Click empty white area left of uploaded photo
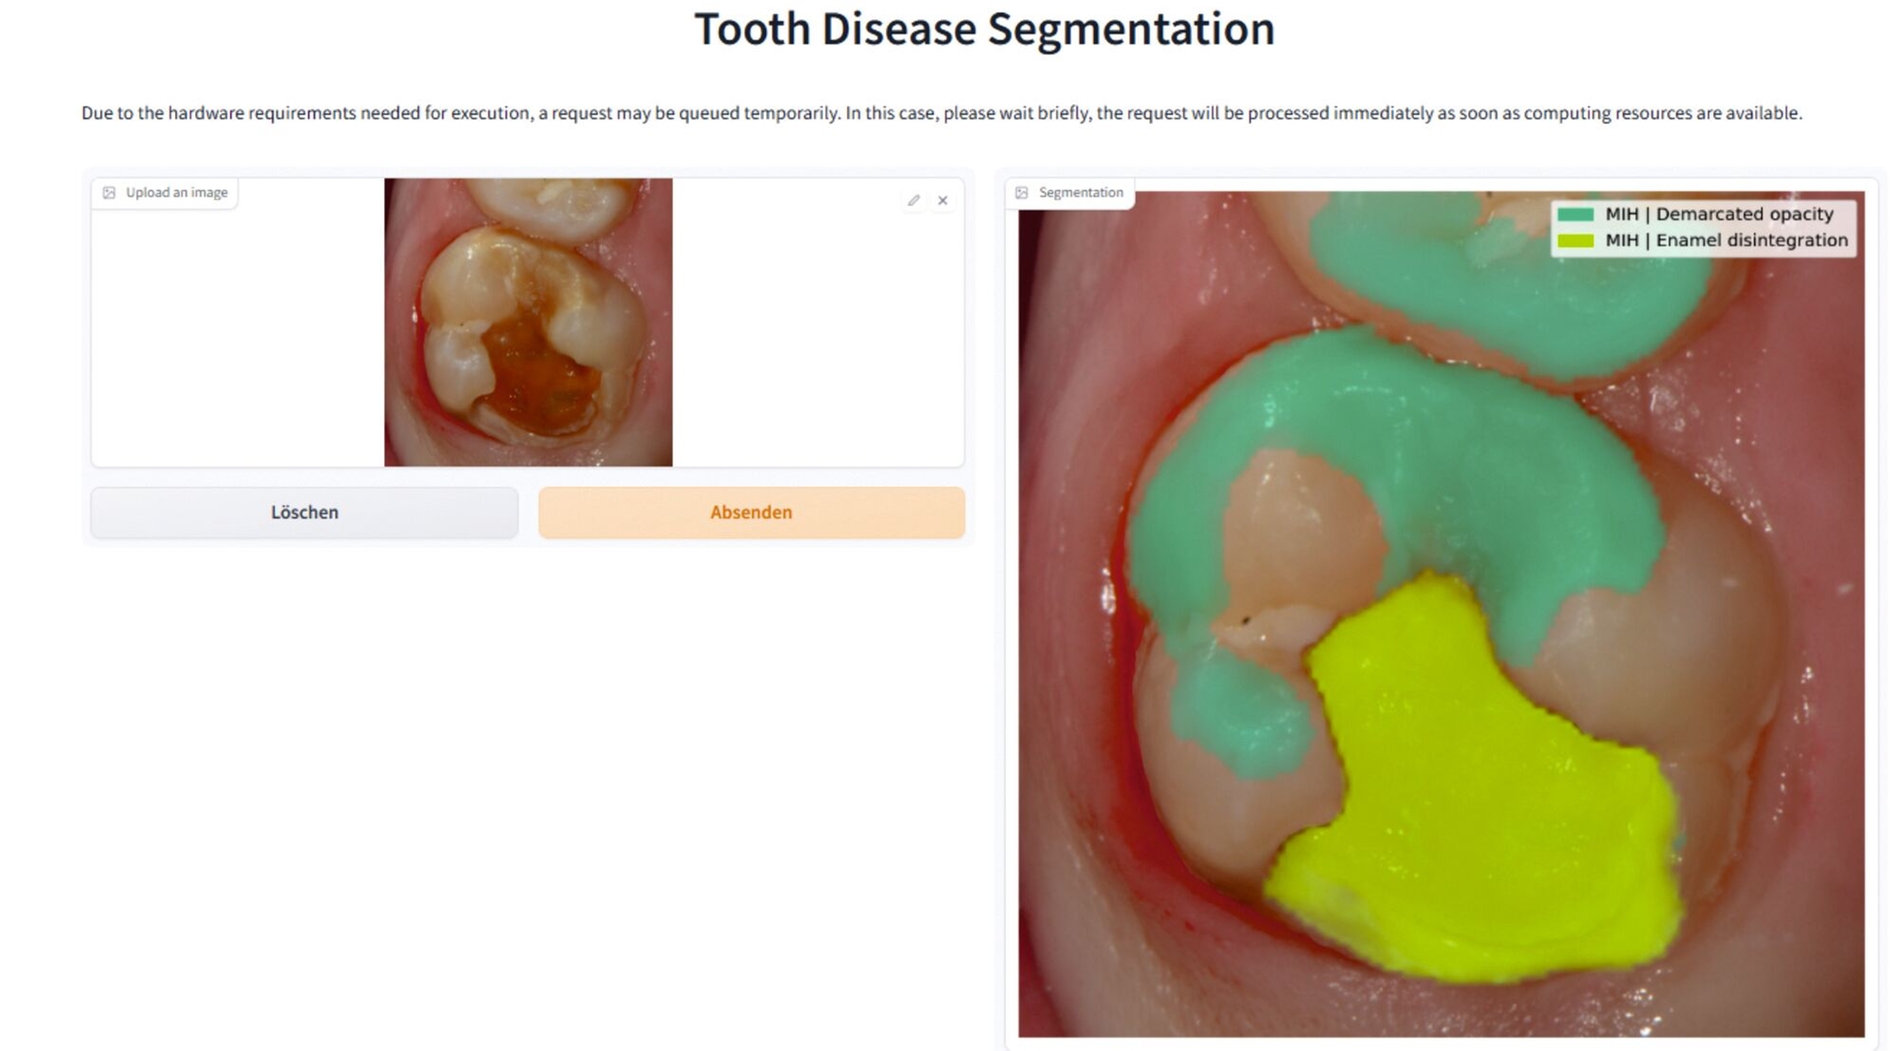1900x1051 pixels. (x=237, y=330)
